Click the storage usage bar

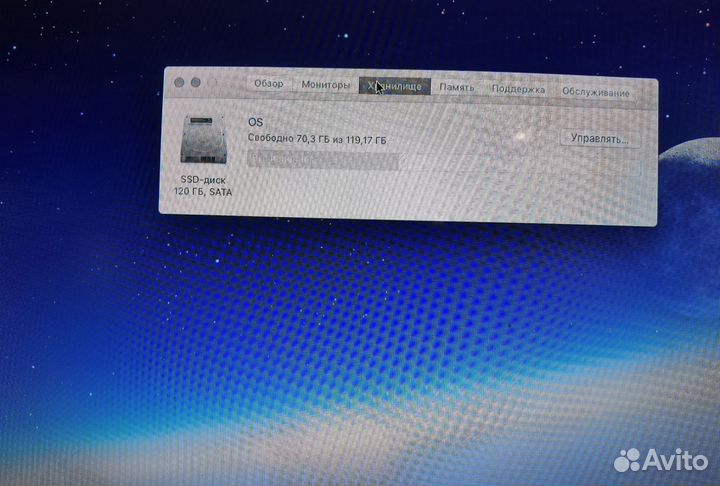point(444,163)
